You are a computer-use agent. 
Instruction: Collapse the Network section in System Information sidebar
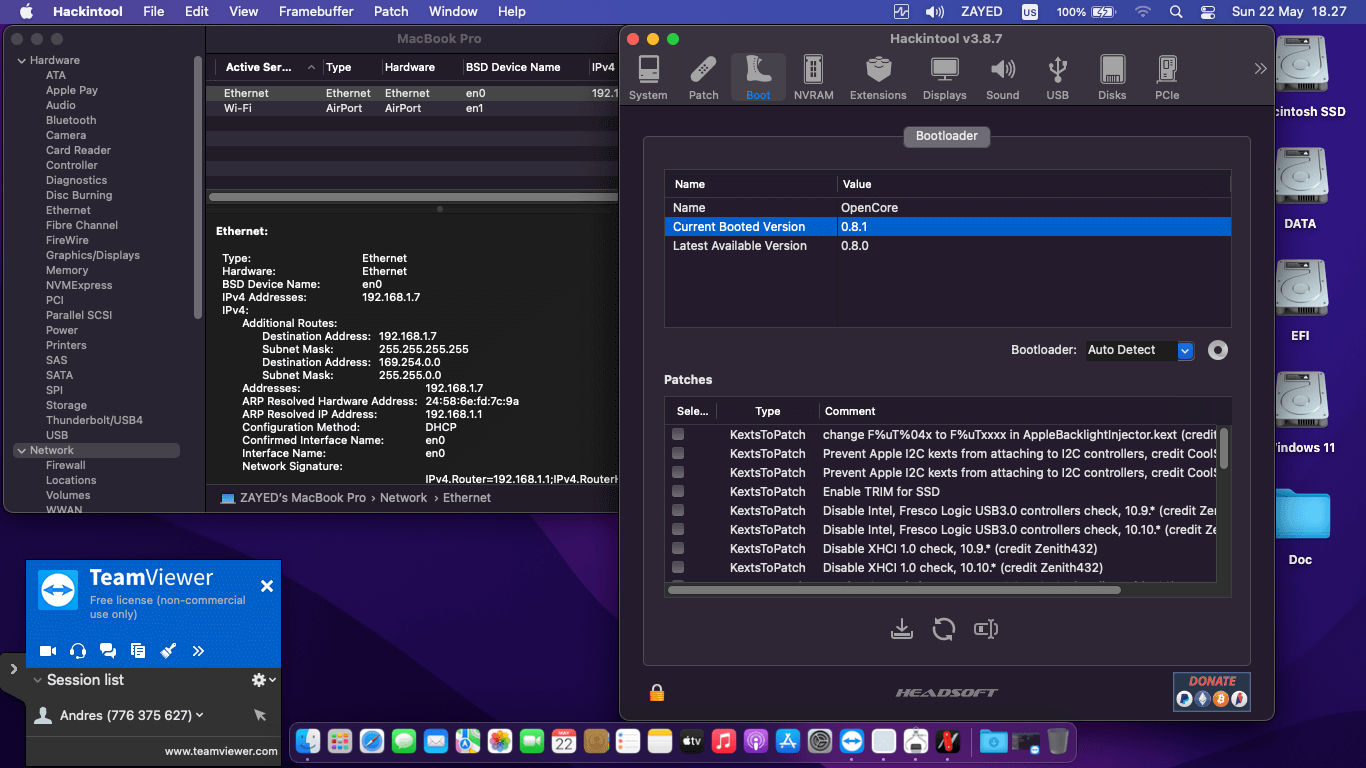coord(22,451)
